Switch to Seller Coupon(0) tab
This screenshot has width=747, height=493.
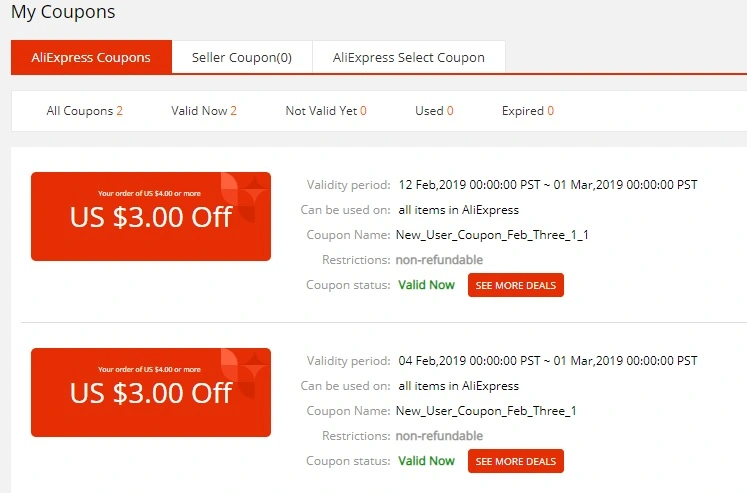coord(242,57)
